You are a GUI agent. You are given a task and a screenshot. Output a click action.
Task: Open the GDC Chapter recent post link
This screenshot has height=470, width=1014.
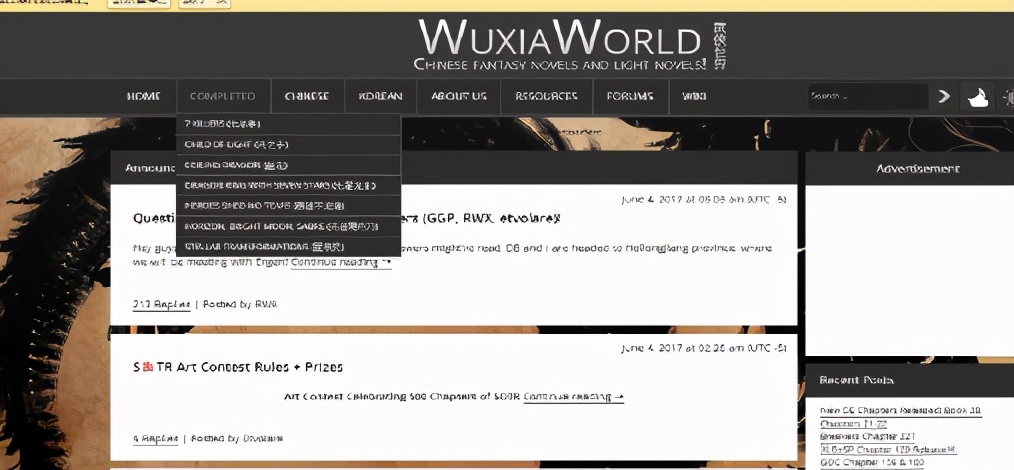pos(871,463)
